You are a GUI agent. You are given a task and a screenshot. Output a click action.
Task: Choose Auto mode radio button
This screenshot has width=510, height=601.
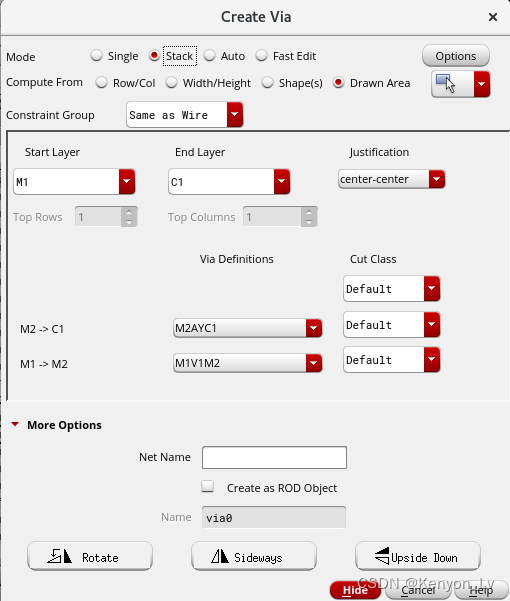[x=209, y=56]
